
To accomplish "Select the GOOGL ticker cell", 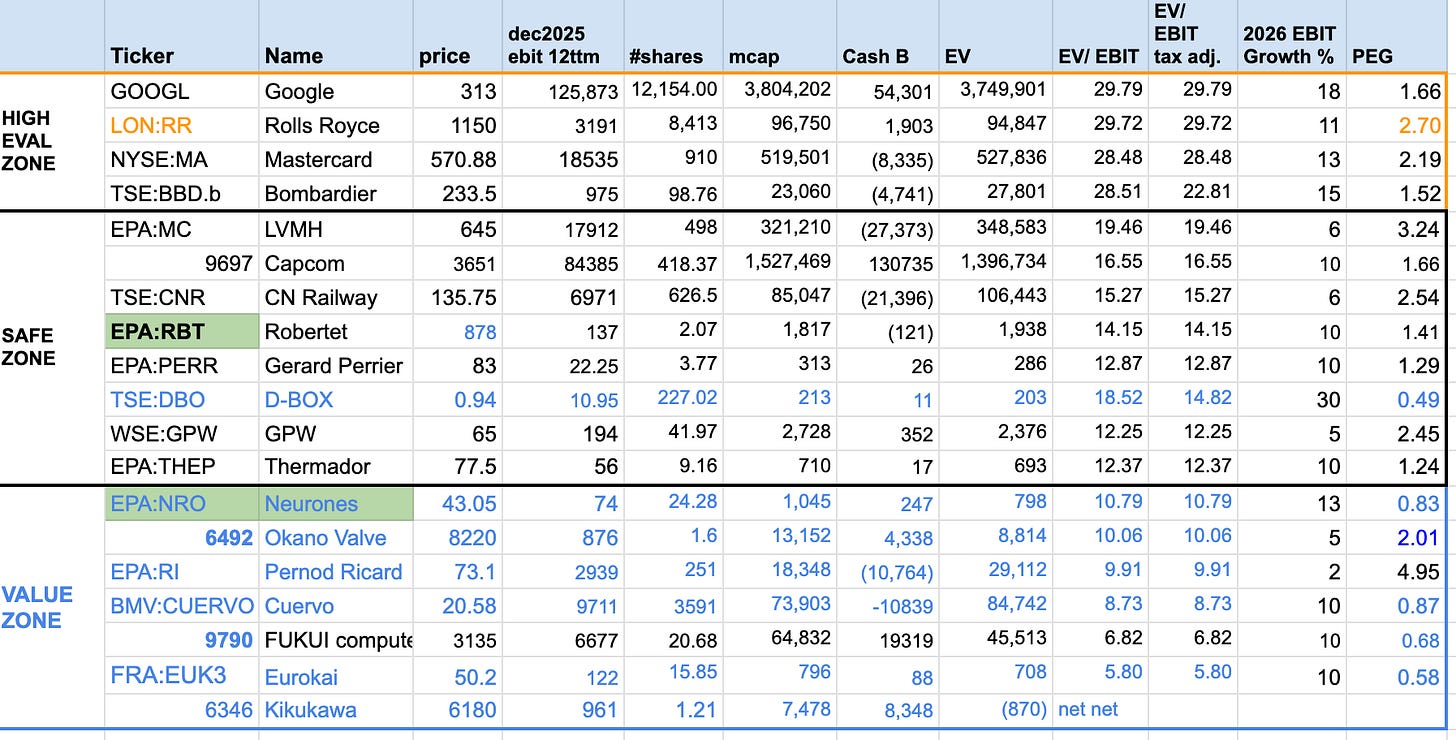I will coord(181,92).
